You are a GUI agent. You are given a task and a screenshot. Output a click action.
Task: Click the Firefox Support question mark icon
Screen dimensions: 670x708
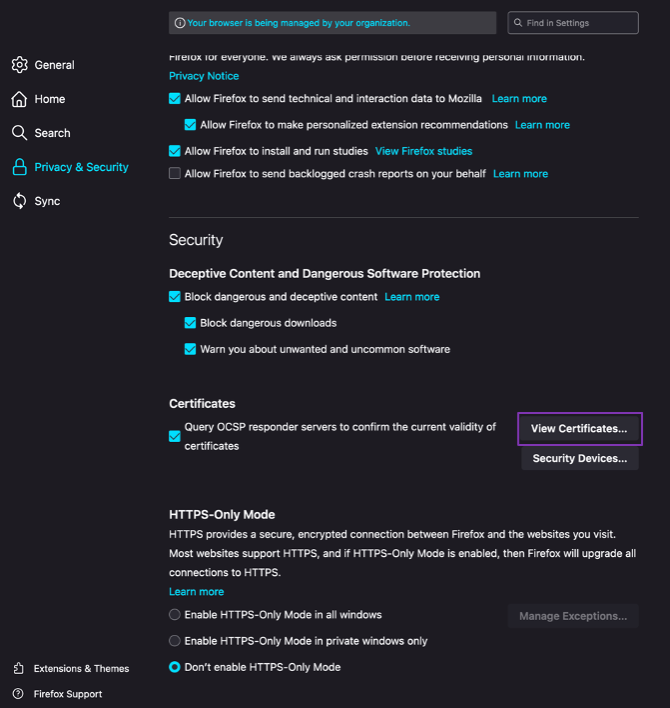pyautogui.click(x=19, y=694)
